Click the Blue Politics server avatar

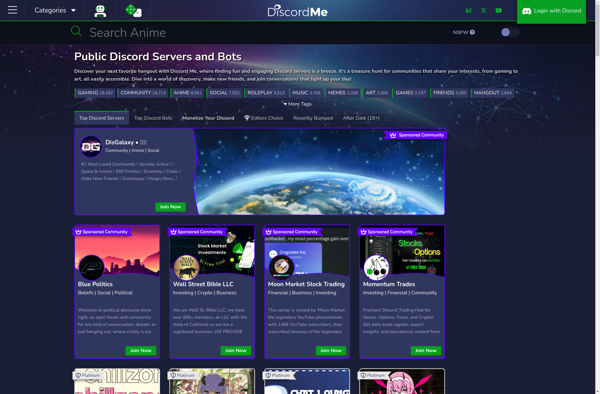coord(91,267)
